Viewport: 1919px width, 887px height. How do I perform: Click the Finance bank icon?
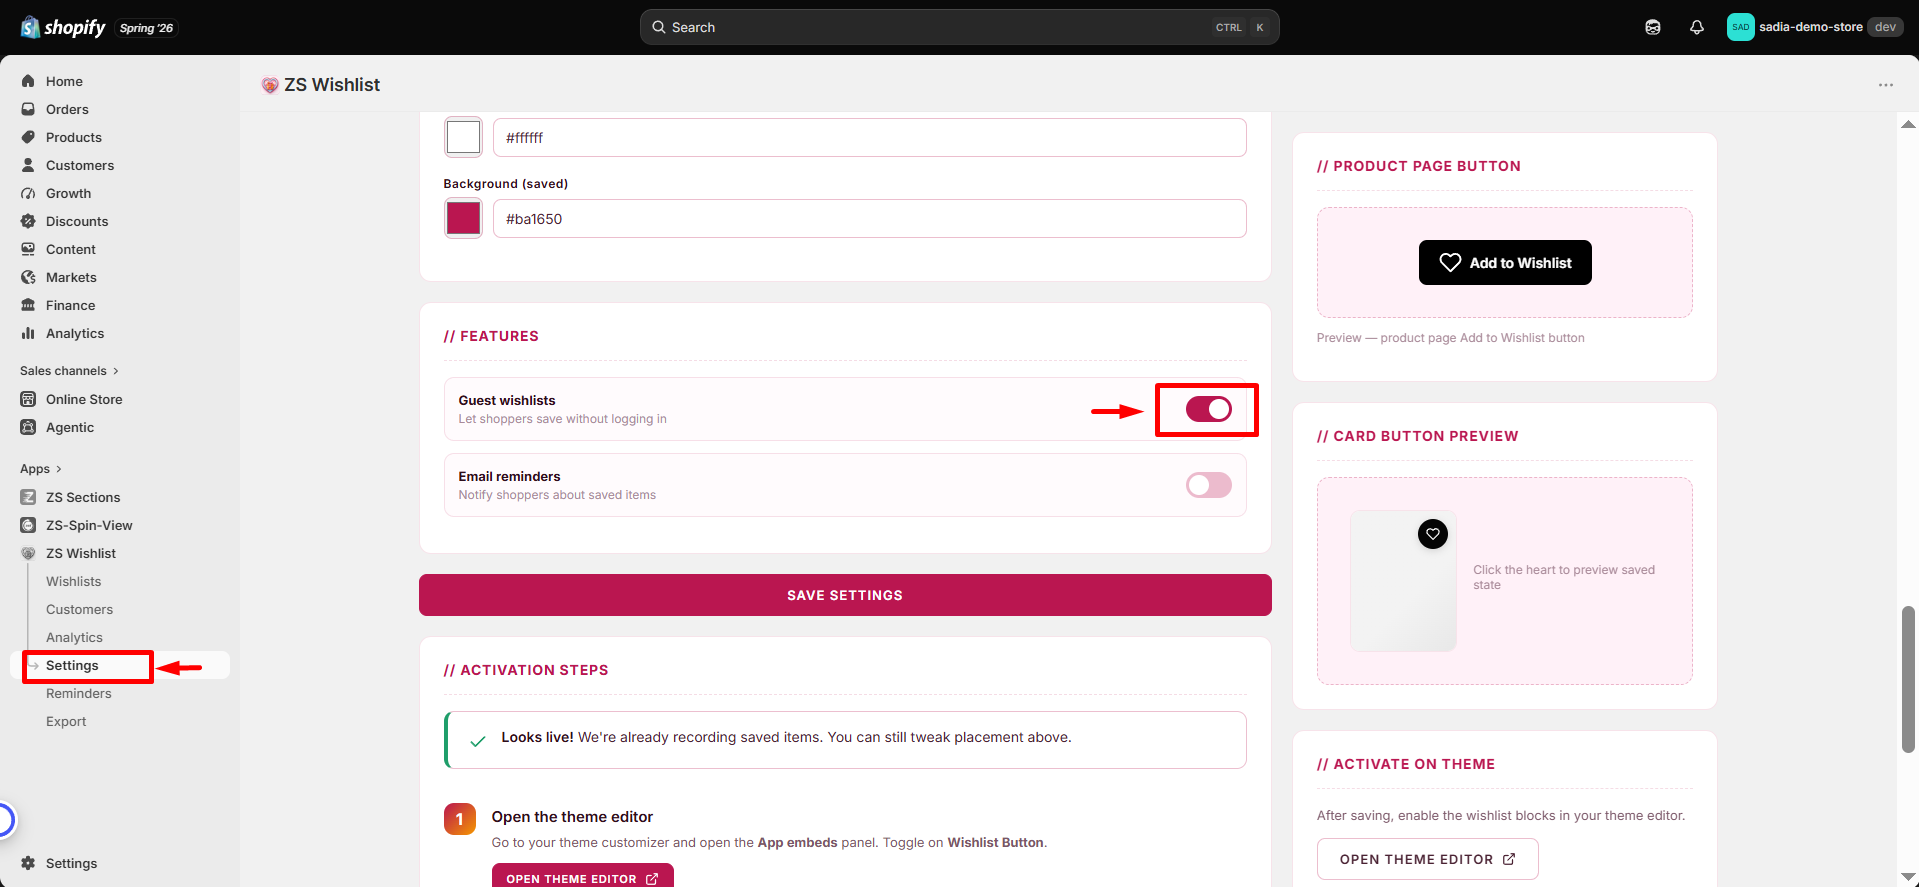coord(28,305)
